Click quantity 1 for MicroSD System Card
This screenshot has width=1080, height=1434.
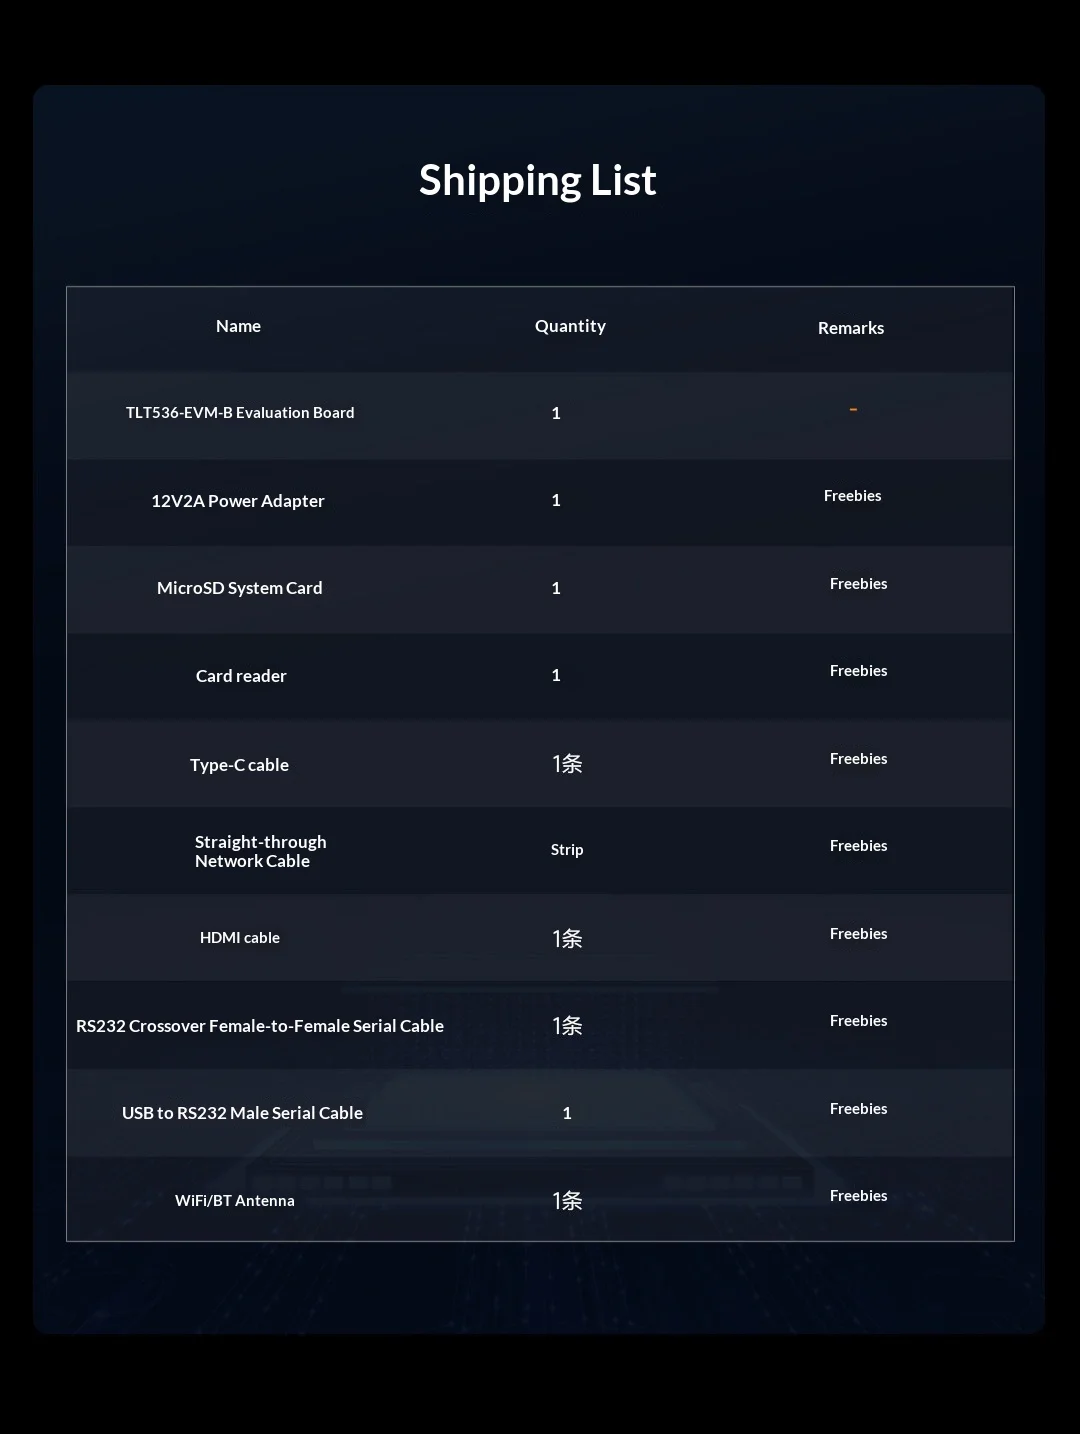pyautogui.click(x=556, y=588)
